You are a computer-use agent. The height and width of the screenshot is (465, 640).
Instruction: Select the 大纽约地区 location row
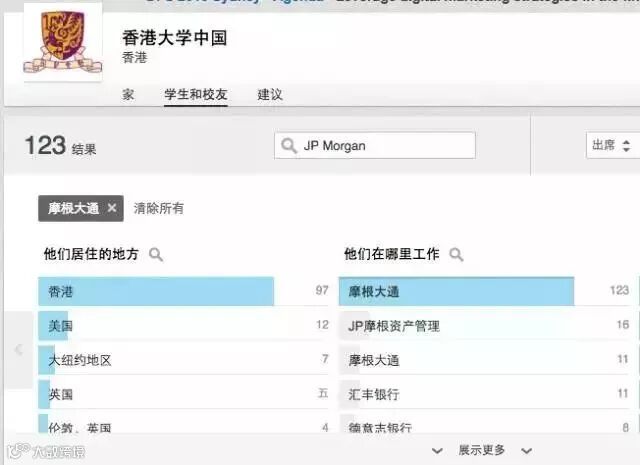(x=184, y=360)
